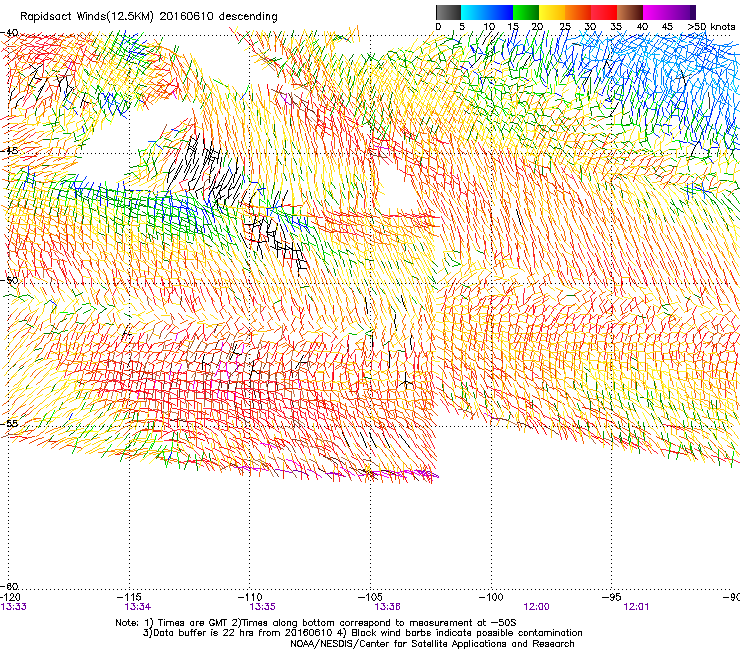Click the '>50 knots' legend label

pos(711,26)
